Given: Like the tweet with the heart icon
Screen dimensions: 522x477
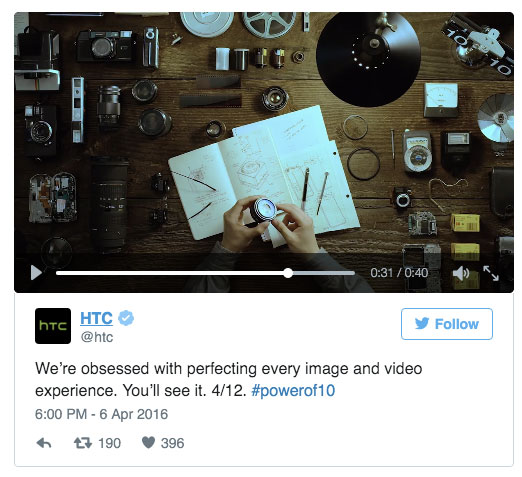Looking at the screenshot, I should 148,443.
